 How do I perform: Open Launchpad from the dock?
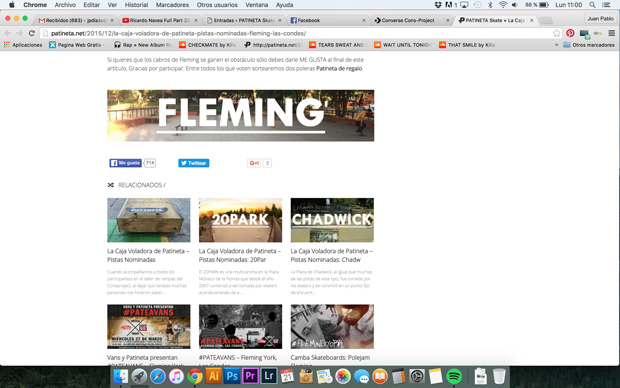[139, 376]
